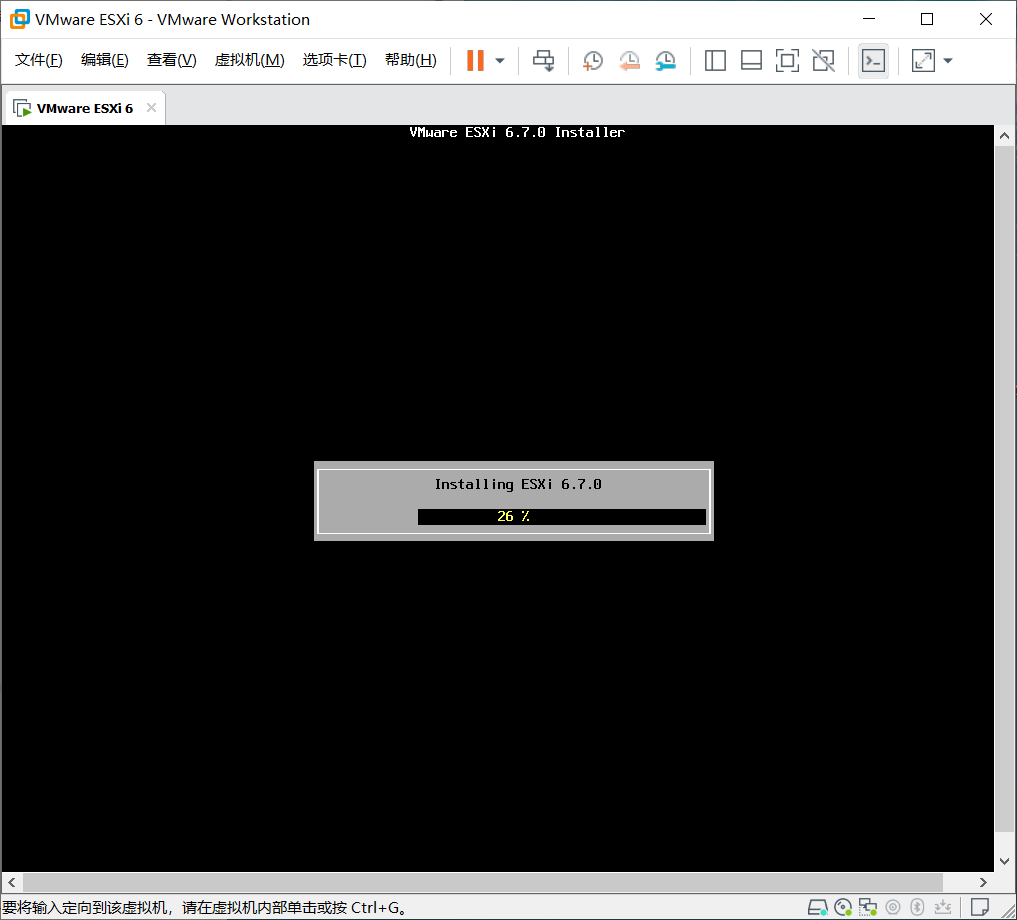
Task: Toggle the thumbnail bar view
Action: point(751,60)
